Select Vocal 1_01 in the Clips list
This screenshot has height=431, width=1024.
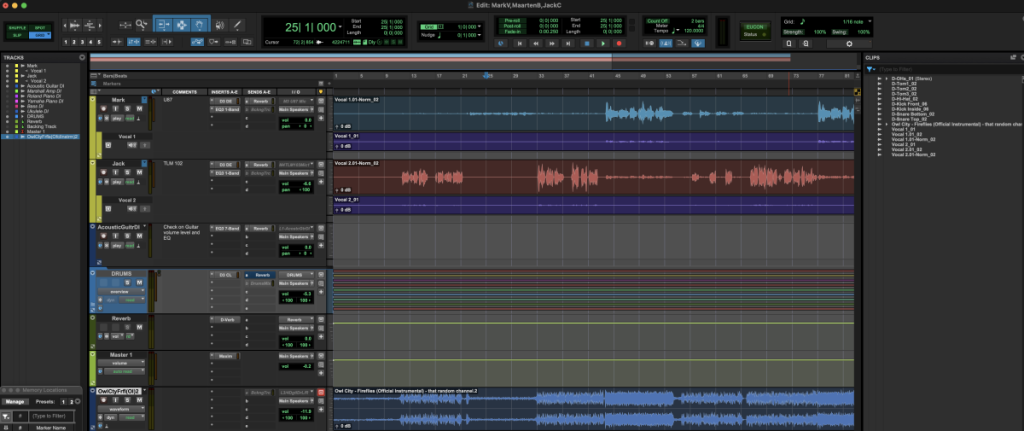pos(904,129)
